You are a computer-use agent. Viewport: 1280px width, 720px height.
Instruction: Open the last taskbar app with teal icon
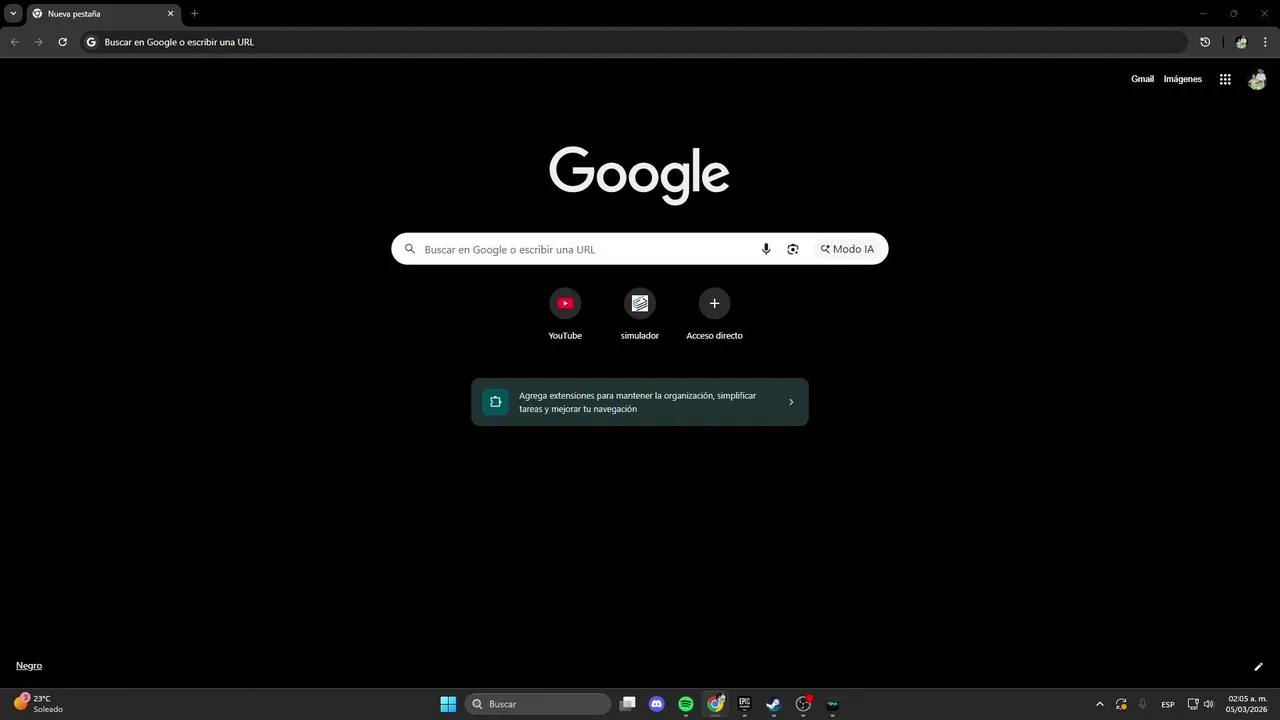(x=832, y=704)
